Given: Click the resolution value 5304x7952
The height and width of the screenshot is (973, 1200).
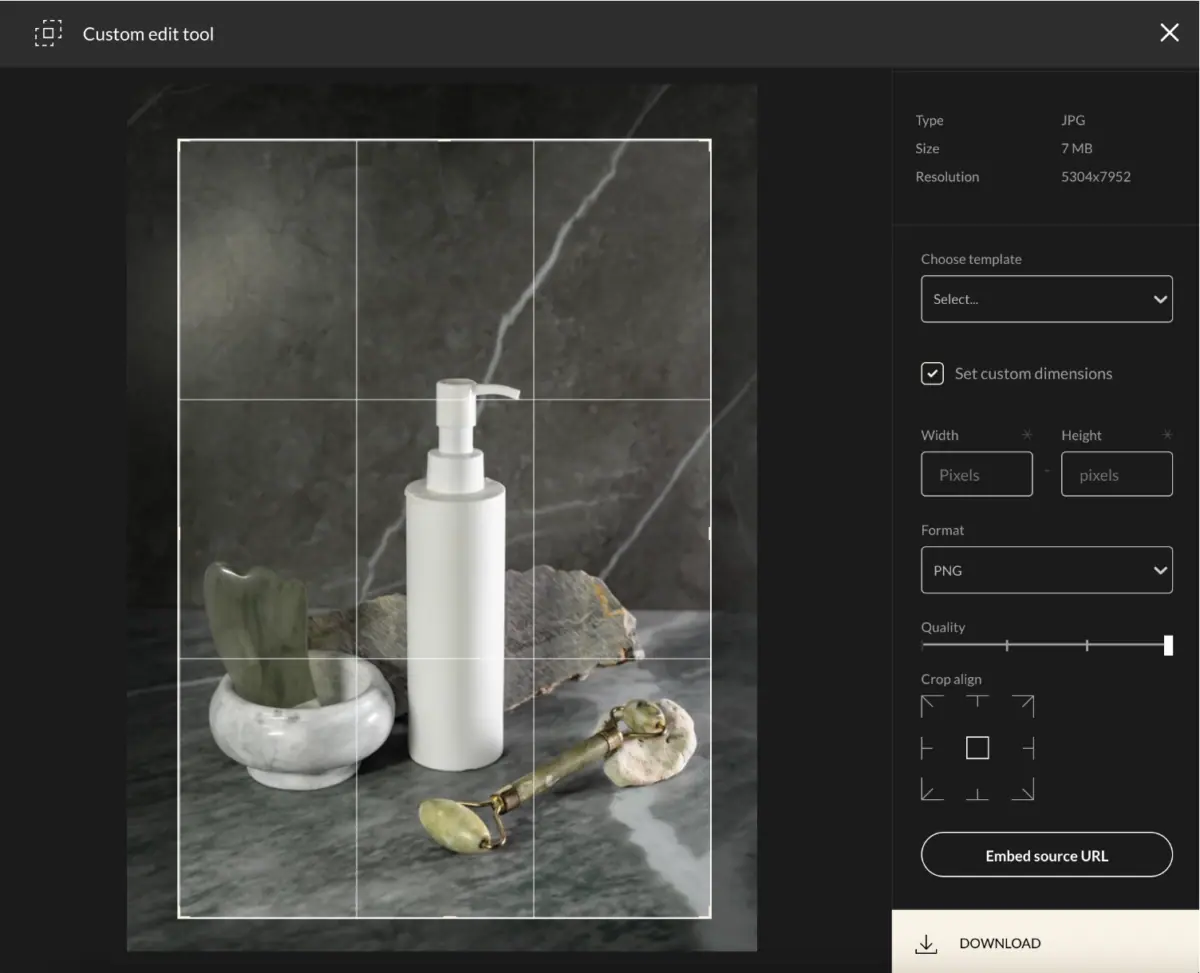Looking at the screenshot, I should point(1095,176).
